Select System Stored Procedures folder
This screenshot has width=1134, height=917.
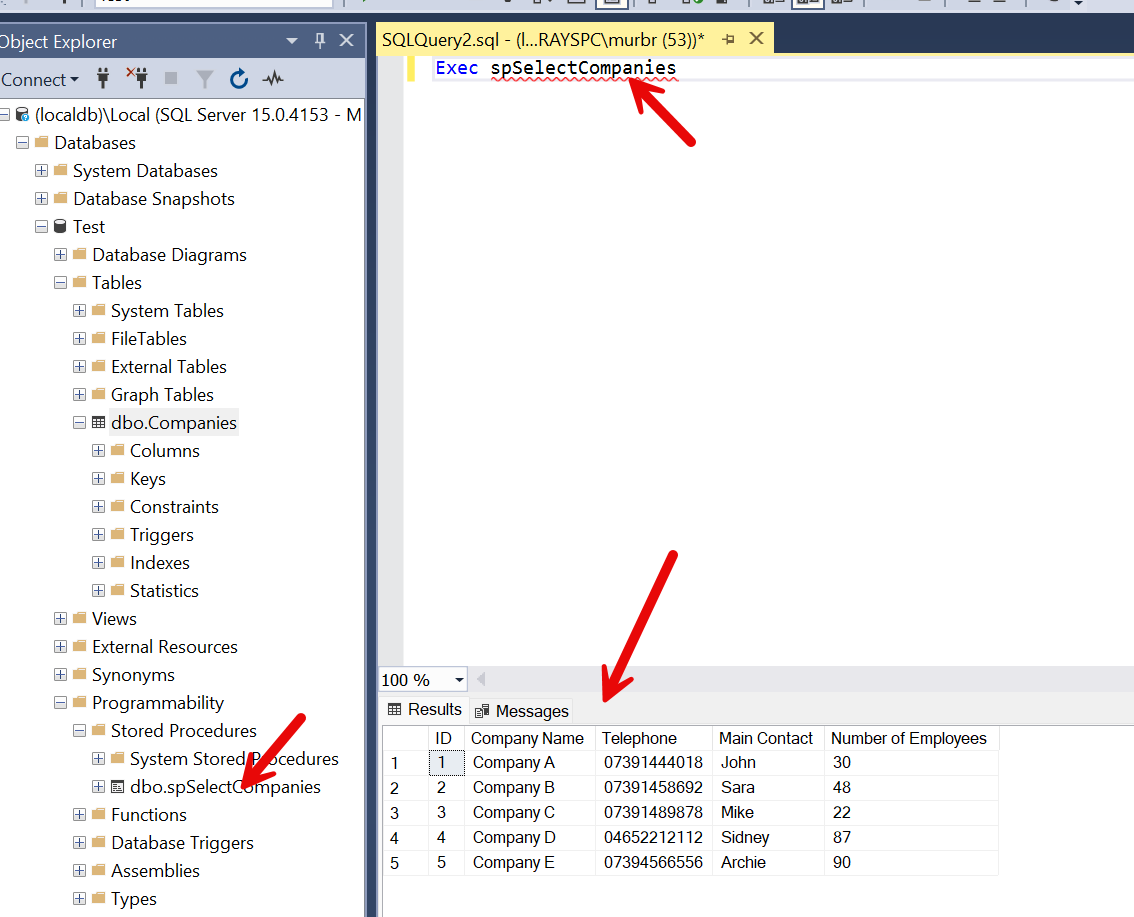(234, 759)
